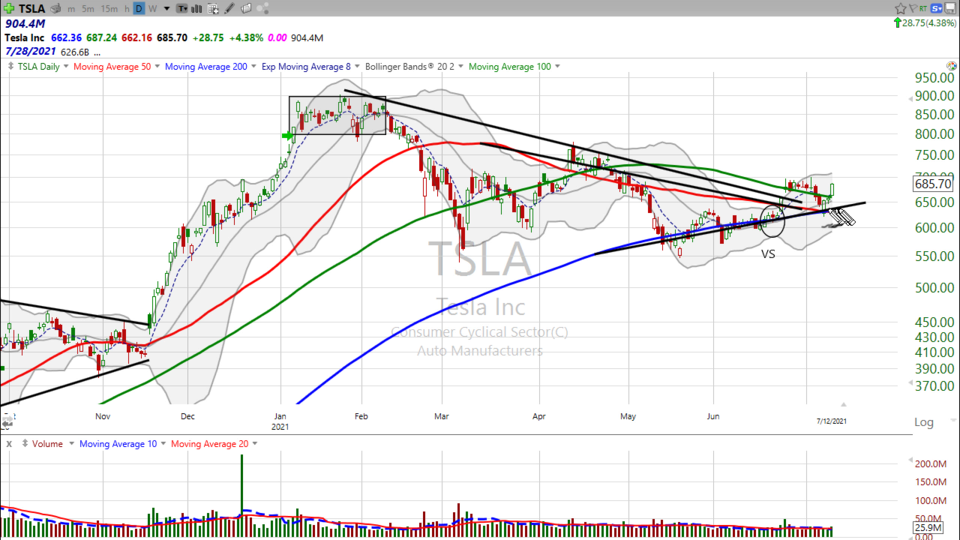Expand the Moving Average 200 dropdown arrow
This screenshot has height=540, width=960.
click(253, 67)
